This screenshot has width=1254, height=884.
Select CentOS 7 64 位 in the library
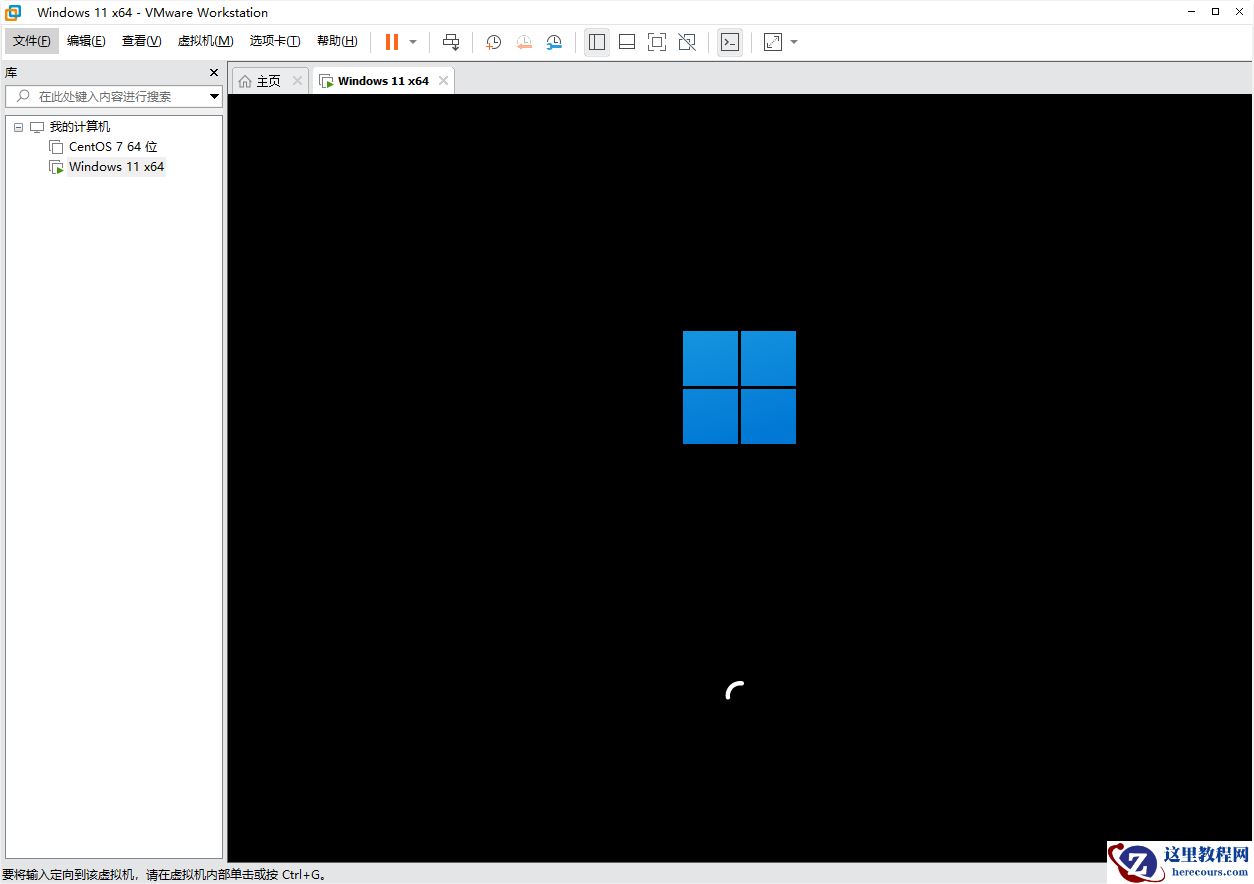click(x=111, y=146)
